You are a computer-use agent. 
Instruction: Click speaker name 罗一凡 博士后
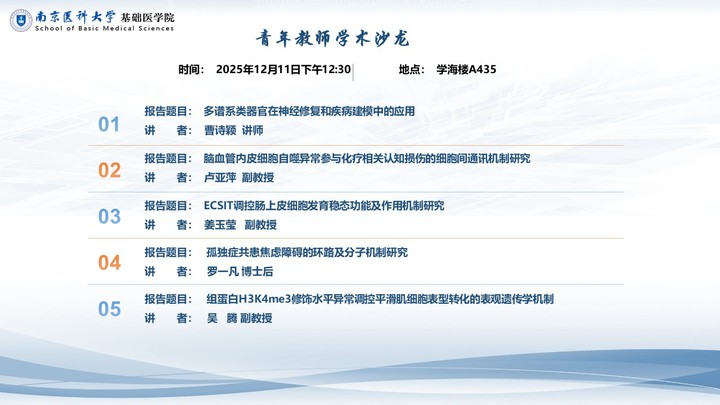(239, 271)
